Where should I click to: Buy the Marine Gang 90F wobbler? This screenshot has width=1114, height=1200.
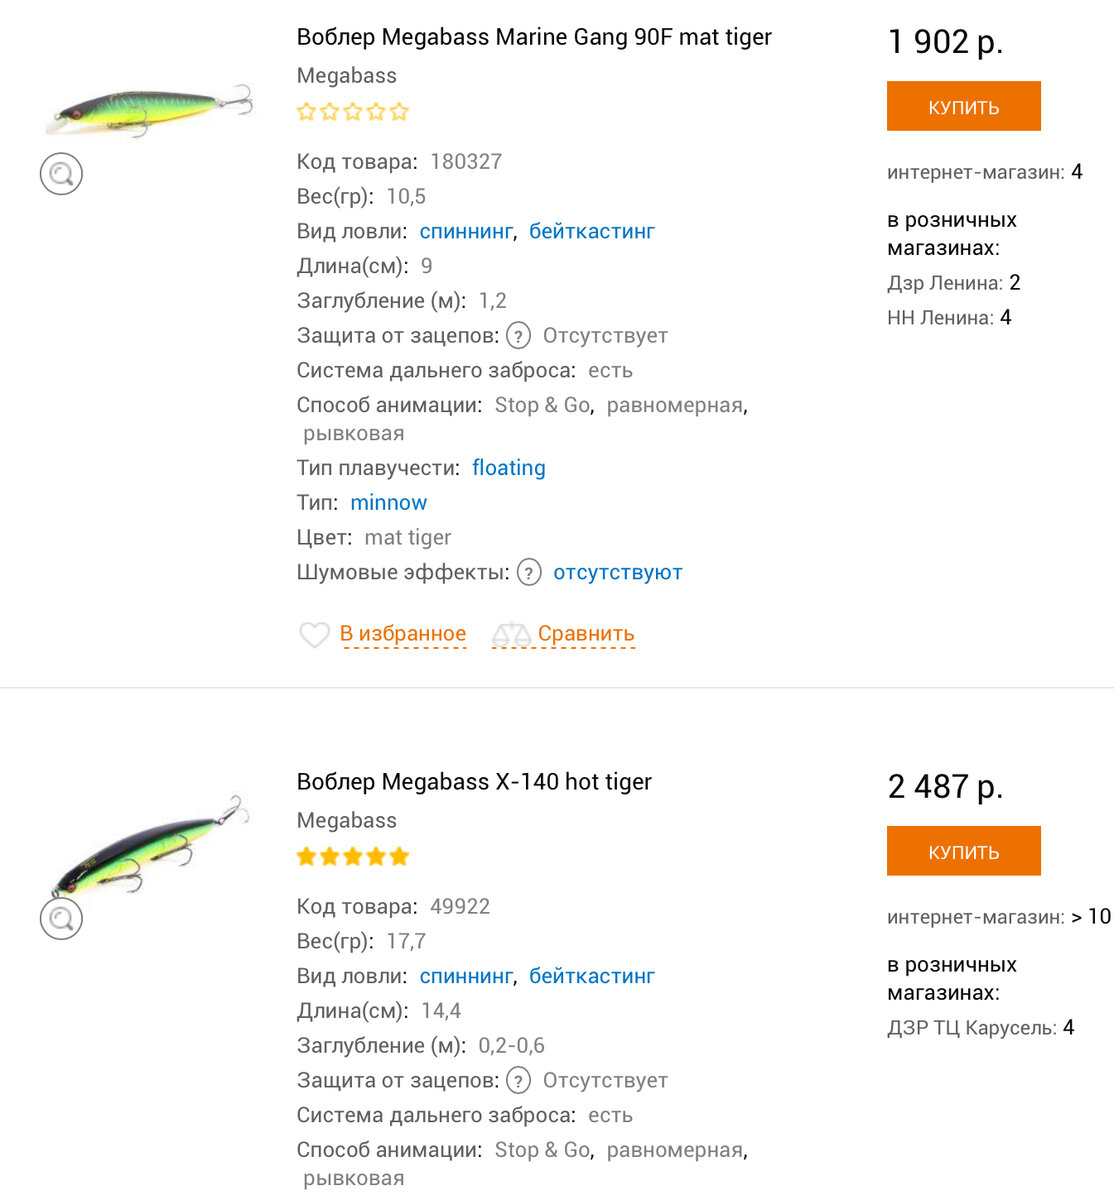tap(964, 106)
